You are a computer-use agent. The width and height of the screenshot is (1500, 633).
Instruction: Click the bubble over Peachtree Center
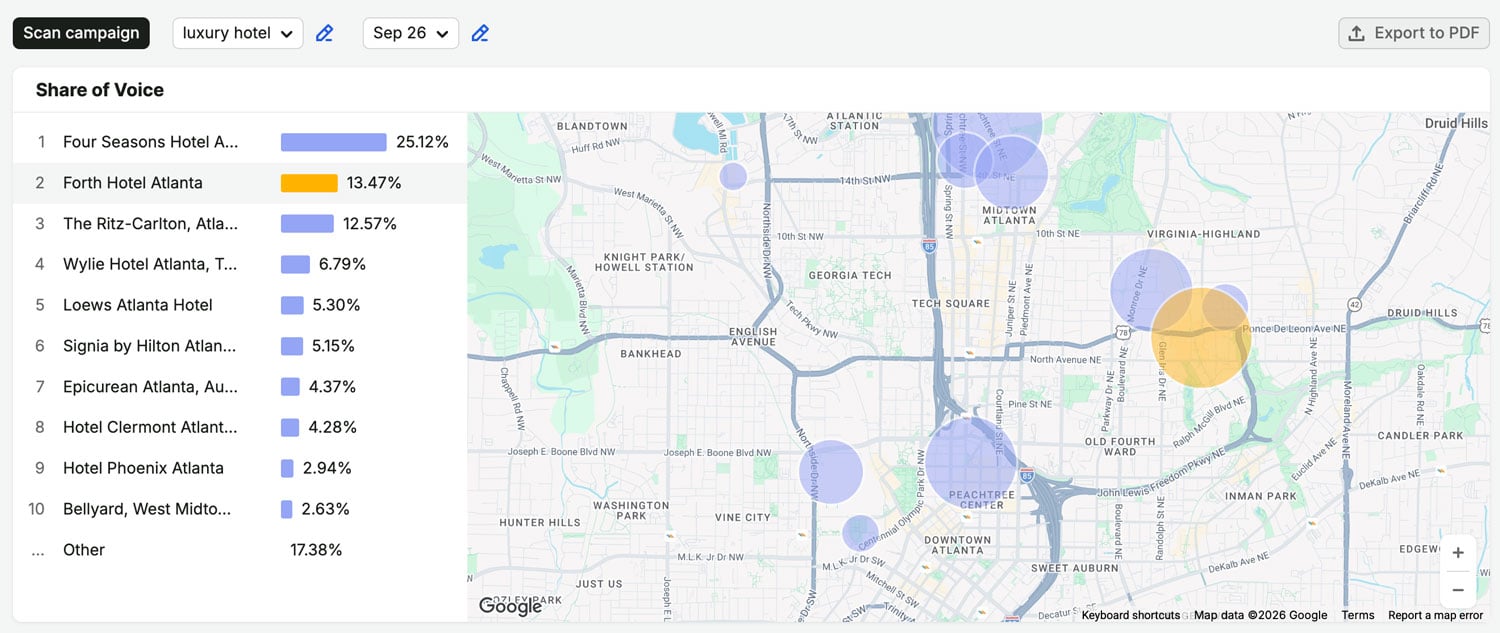(970, 463)
